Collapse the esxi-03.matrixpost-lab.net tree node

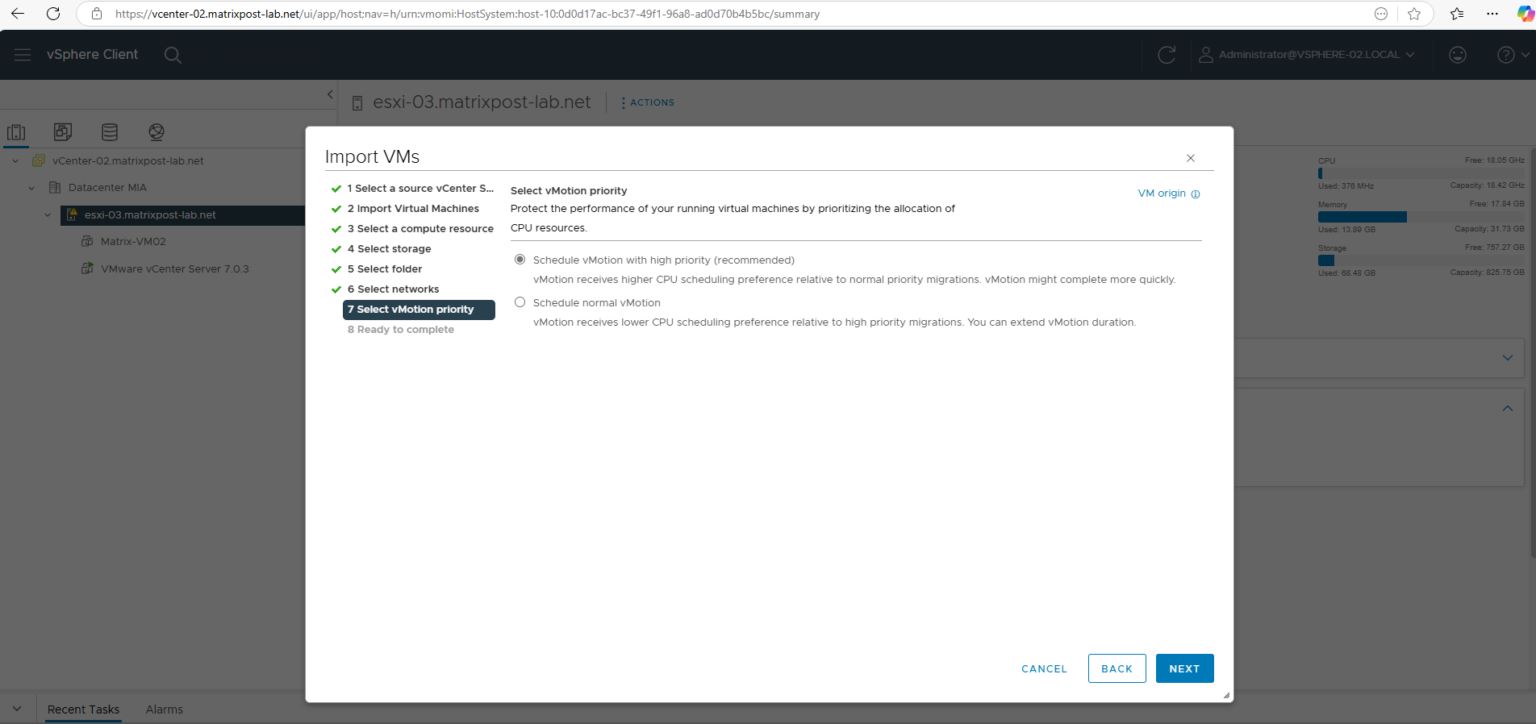click(47, 214)
